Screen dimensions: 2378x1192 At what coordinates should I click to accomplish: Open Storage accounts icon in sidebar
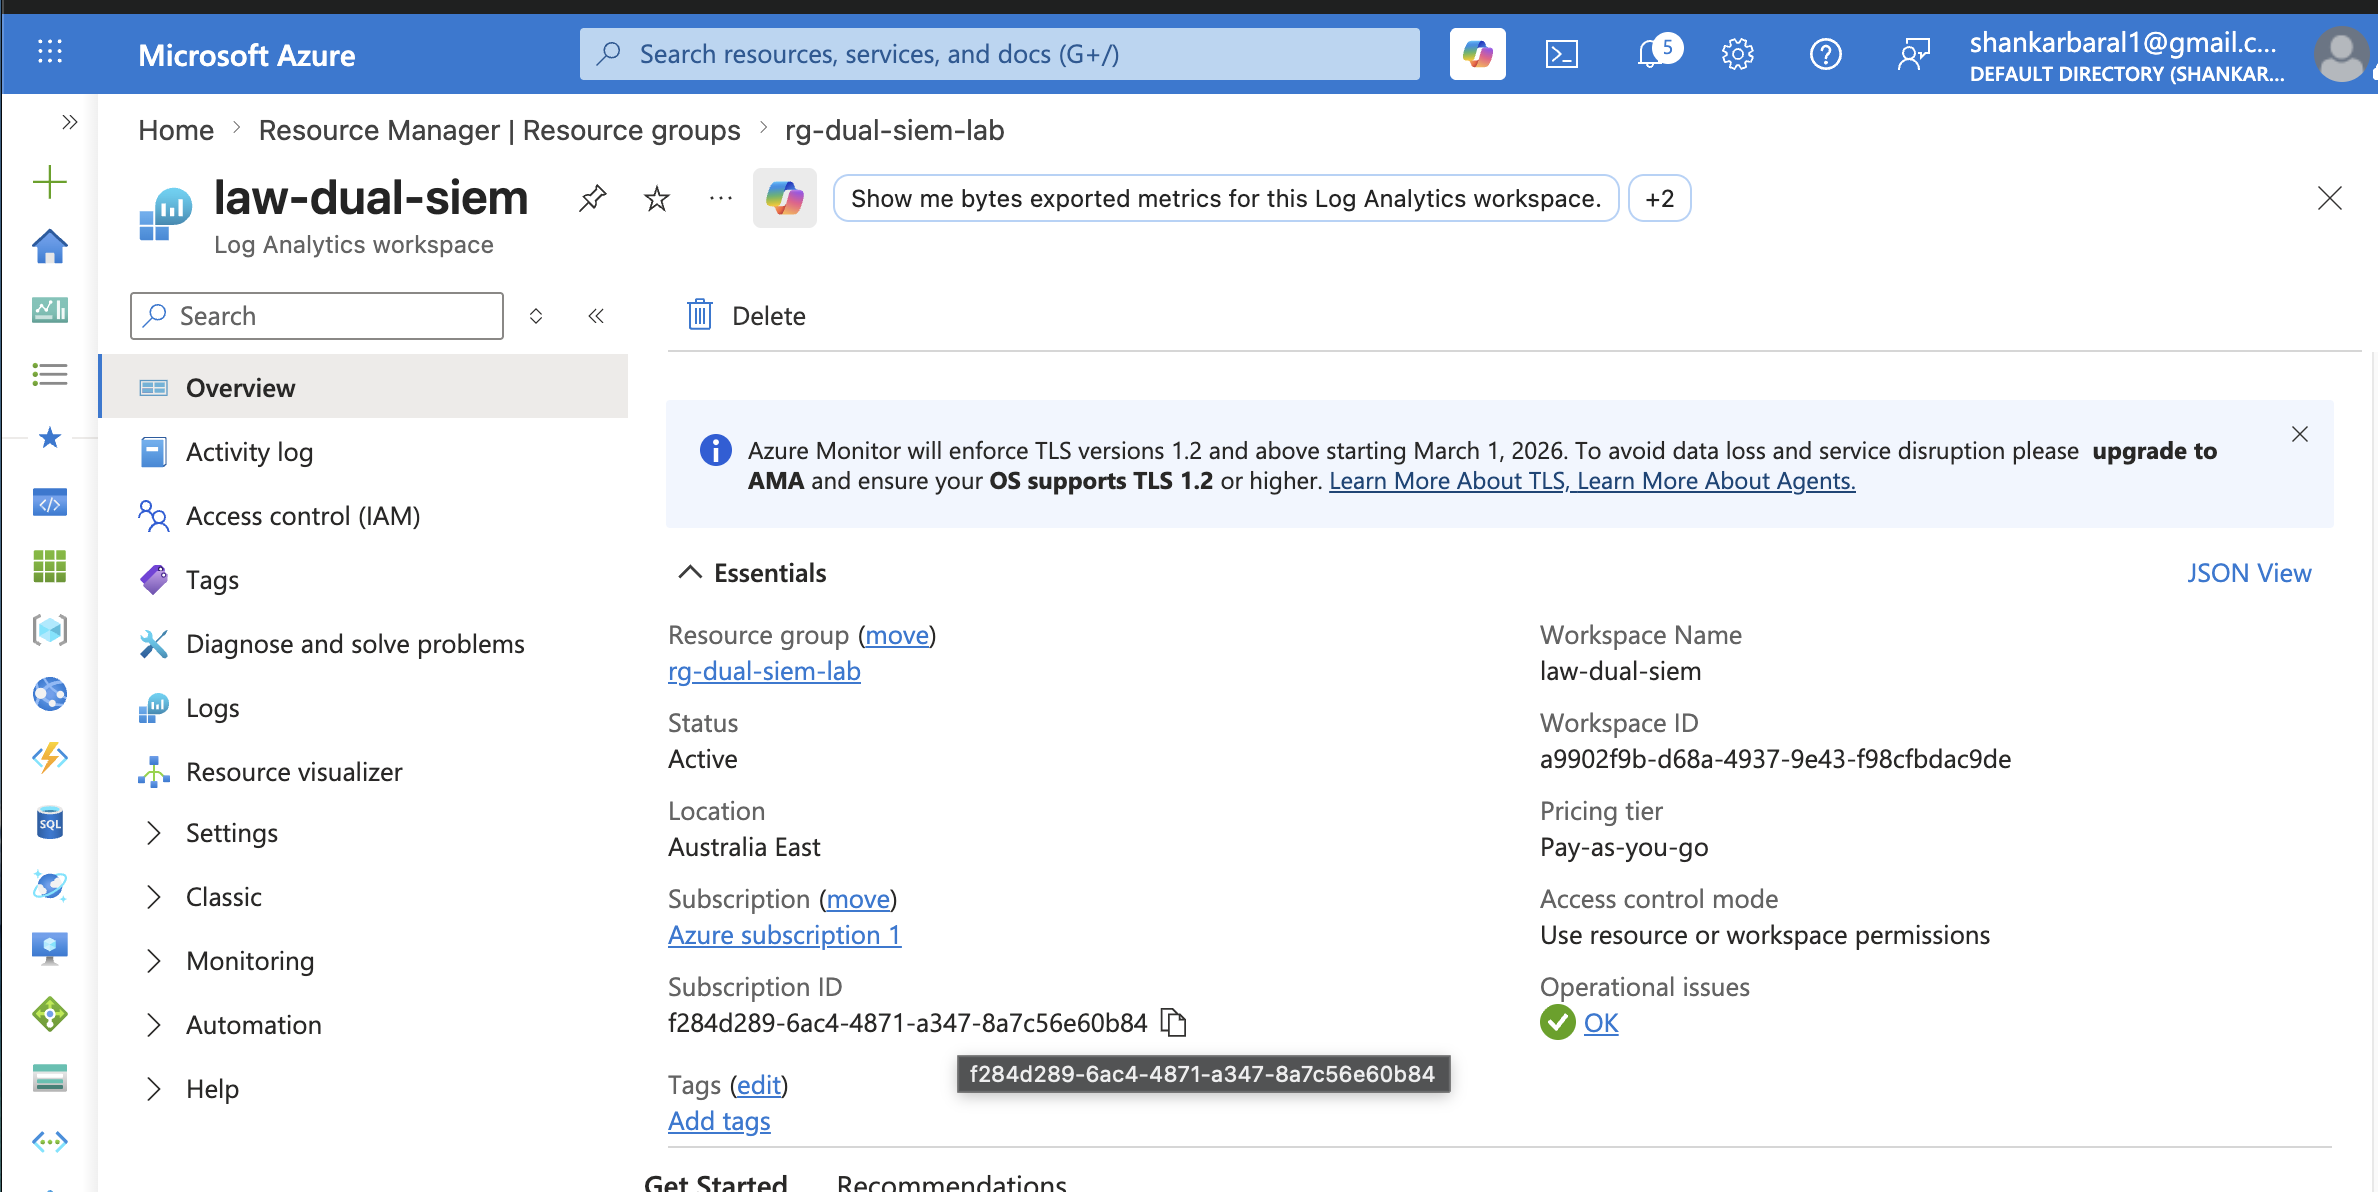pos(50,1078)
